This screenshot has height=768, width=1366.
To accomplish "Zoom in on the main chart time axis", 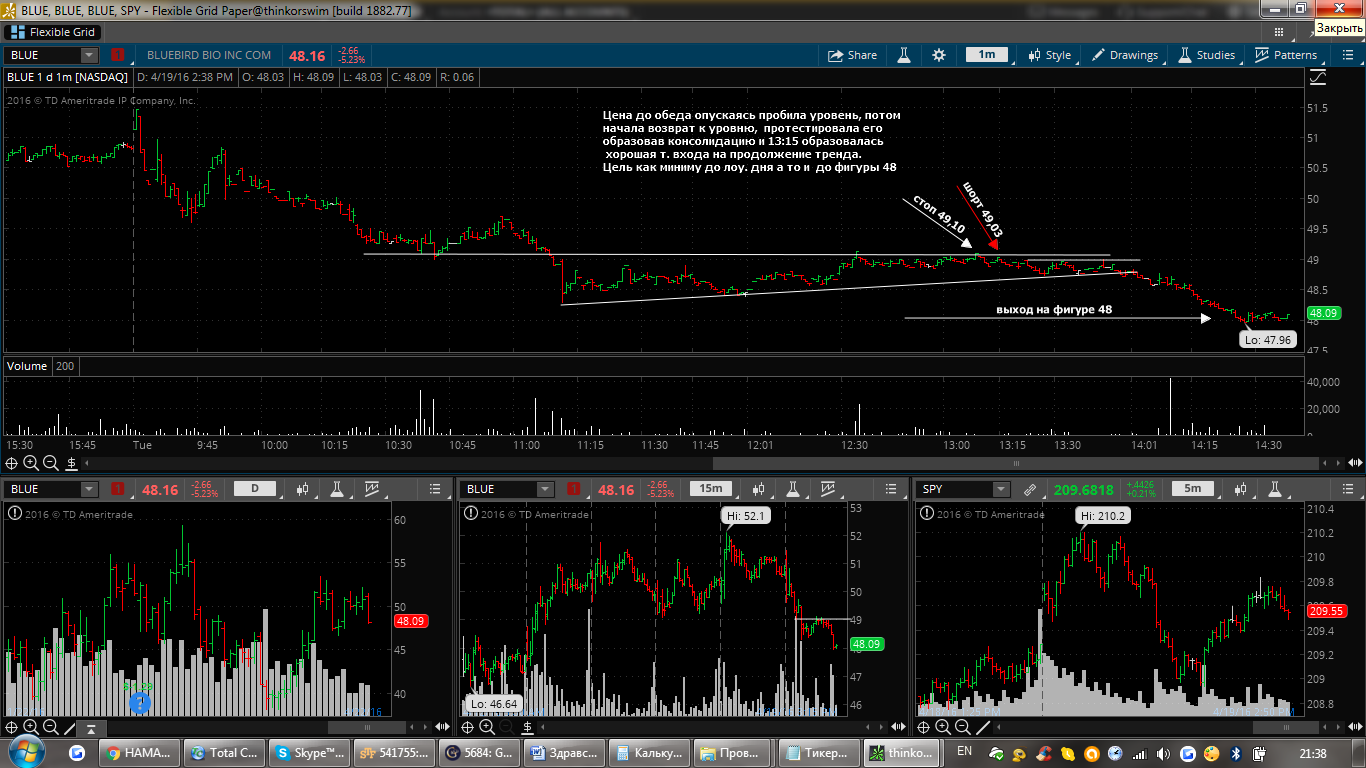I will (31, 463).
